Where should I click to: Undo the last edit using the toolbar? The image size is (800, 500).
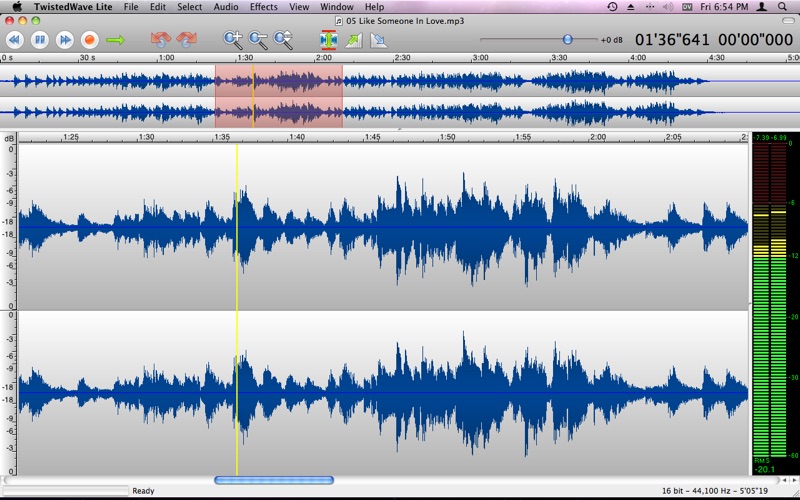pyautogui.click(x=160, y=40)
